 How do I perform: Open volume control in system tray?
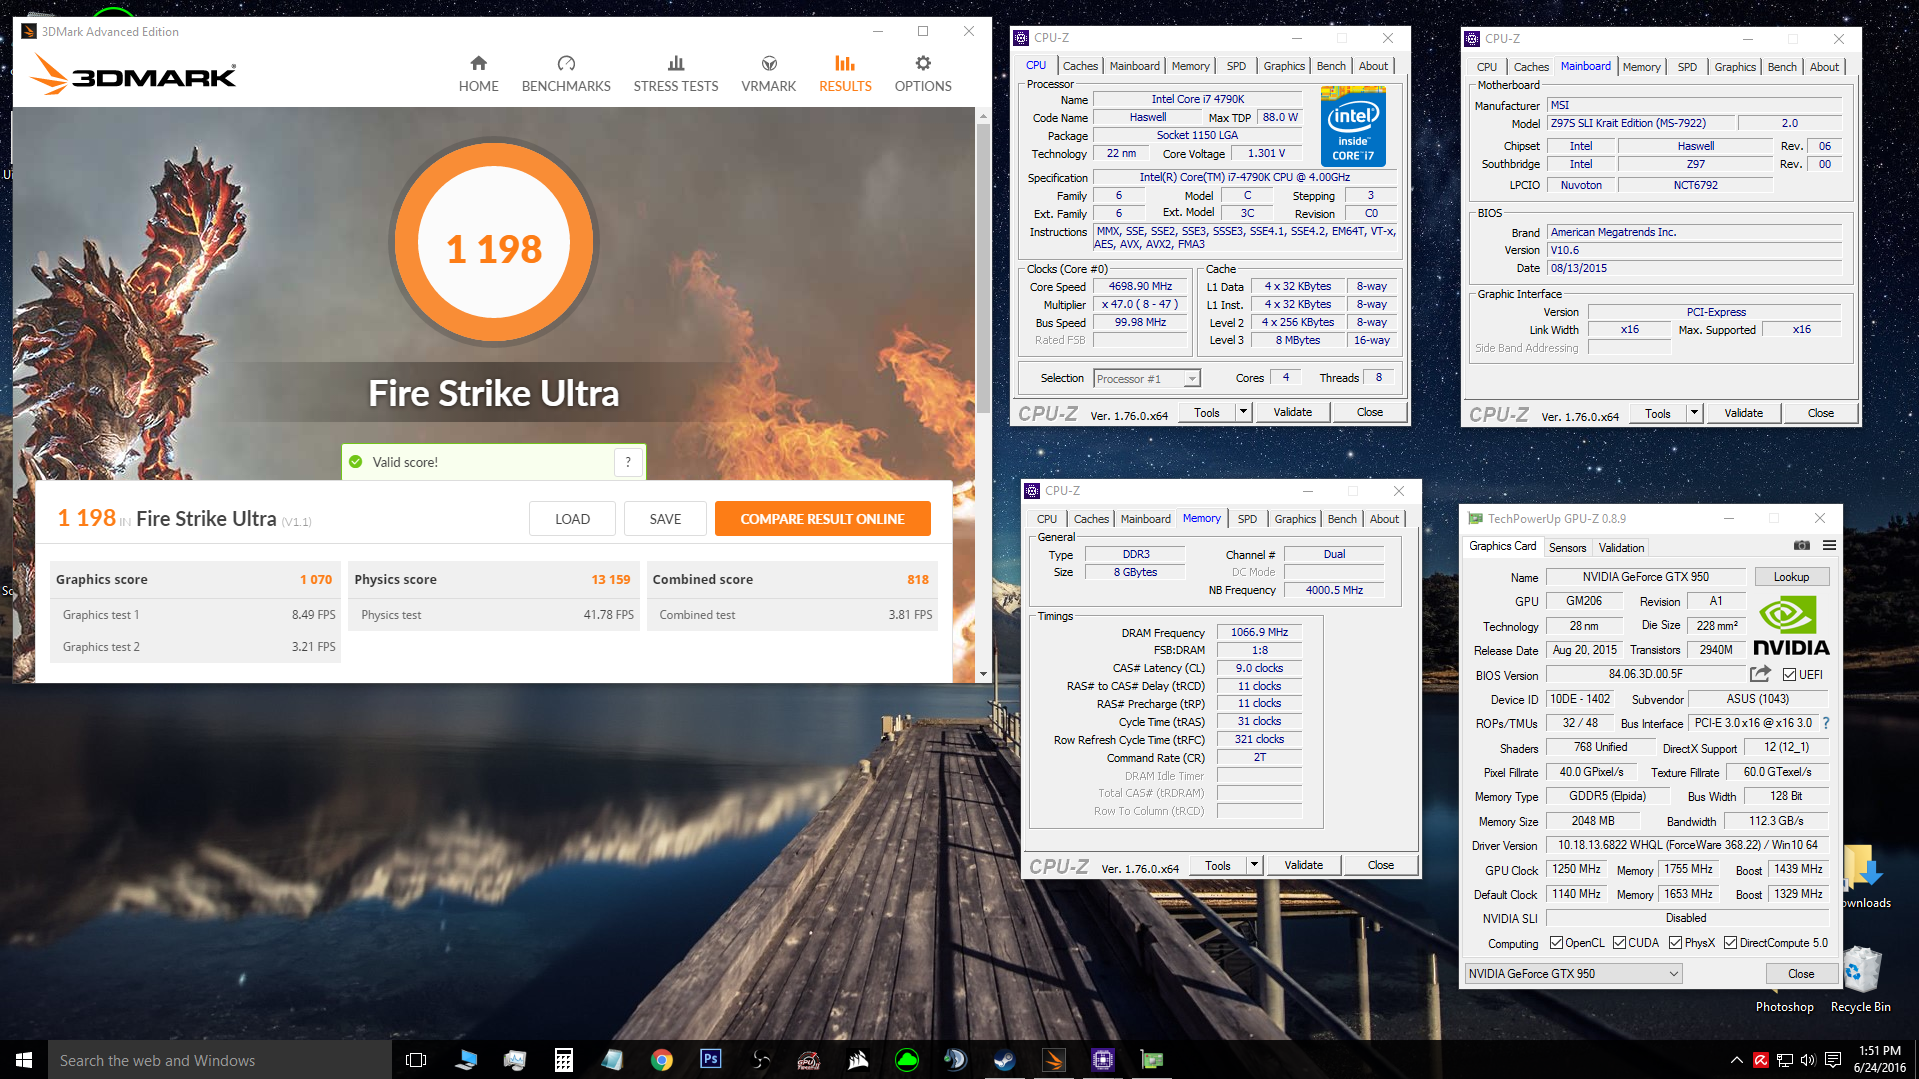click(1808, 1060)
